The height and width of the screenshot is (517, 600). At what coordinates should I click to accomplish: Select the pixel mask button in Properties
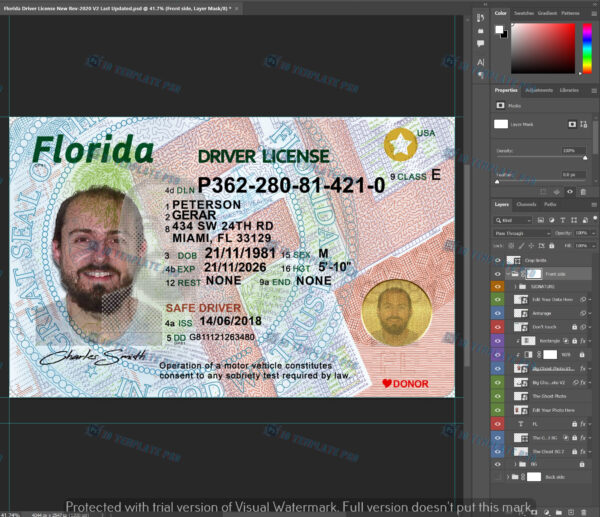[572, 124]
